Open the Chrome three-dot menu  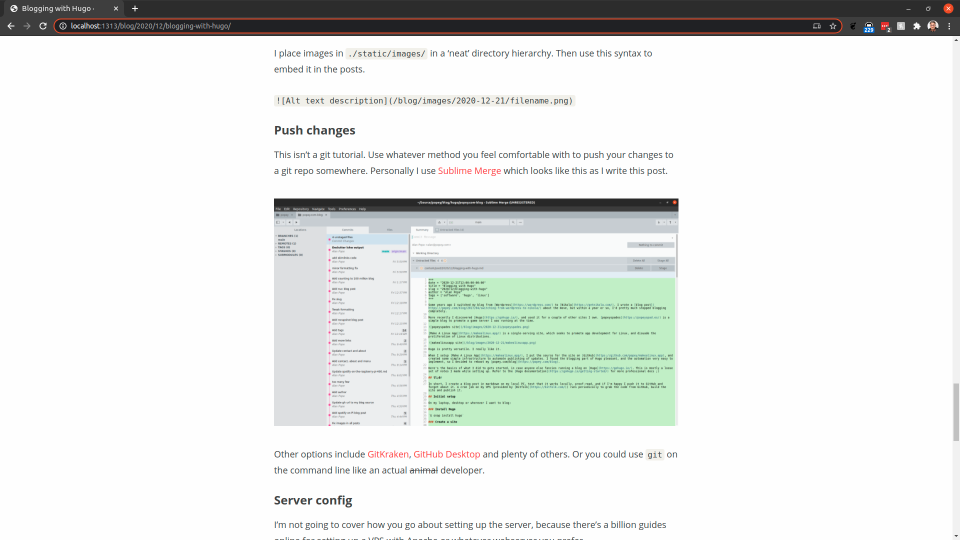coord(949,25)
